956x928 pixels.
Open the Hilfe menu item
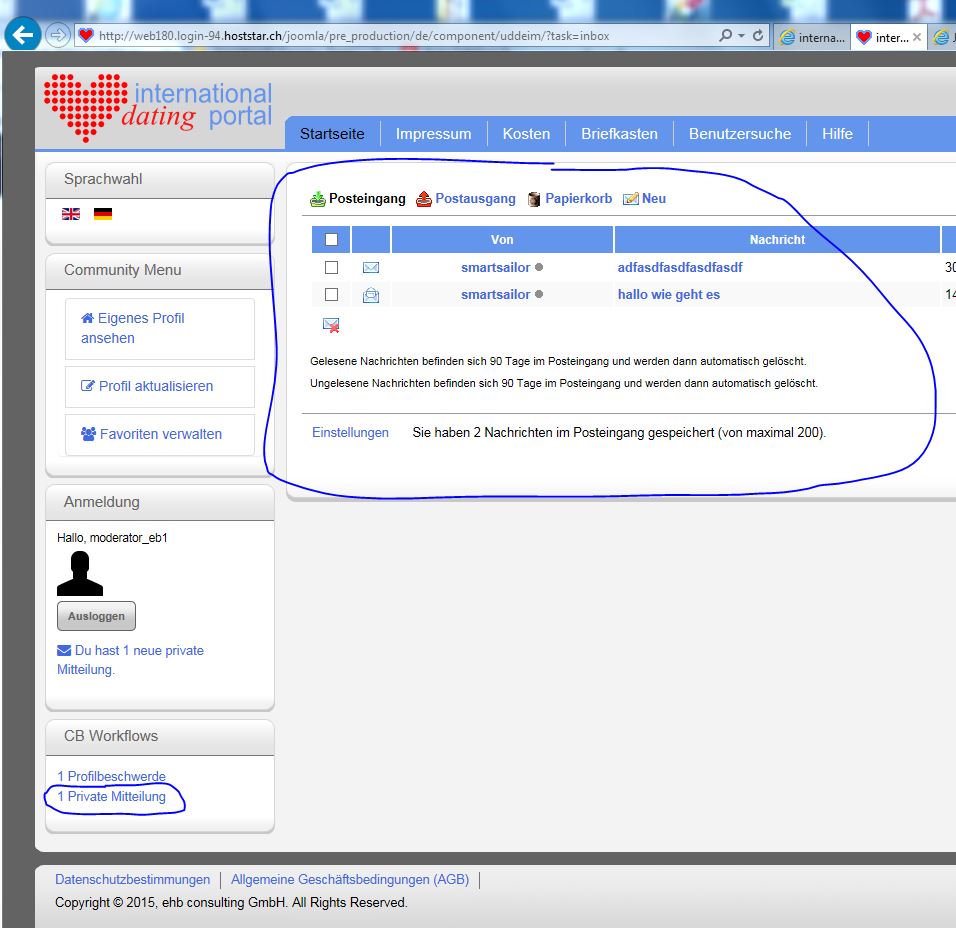click(x=837, y=134)
